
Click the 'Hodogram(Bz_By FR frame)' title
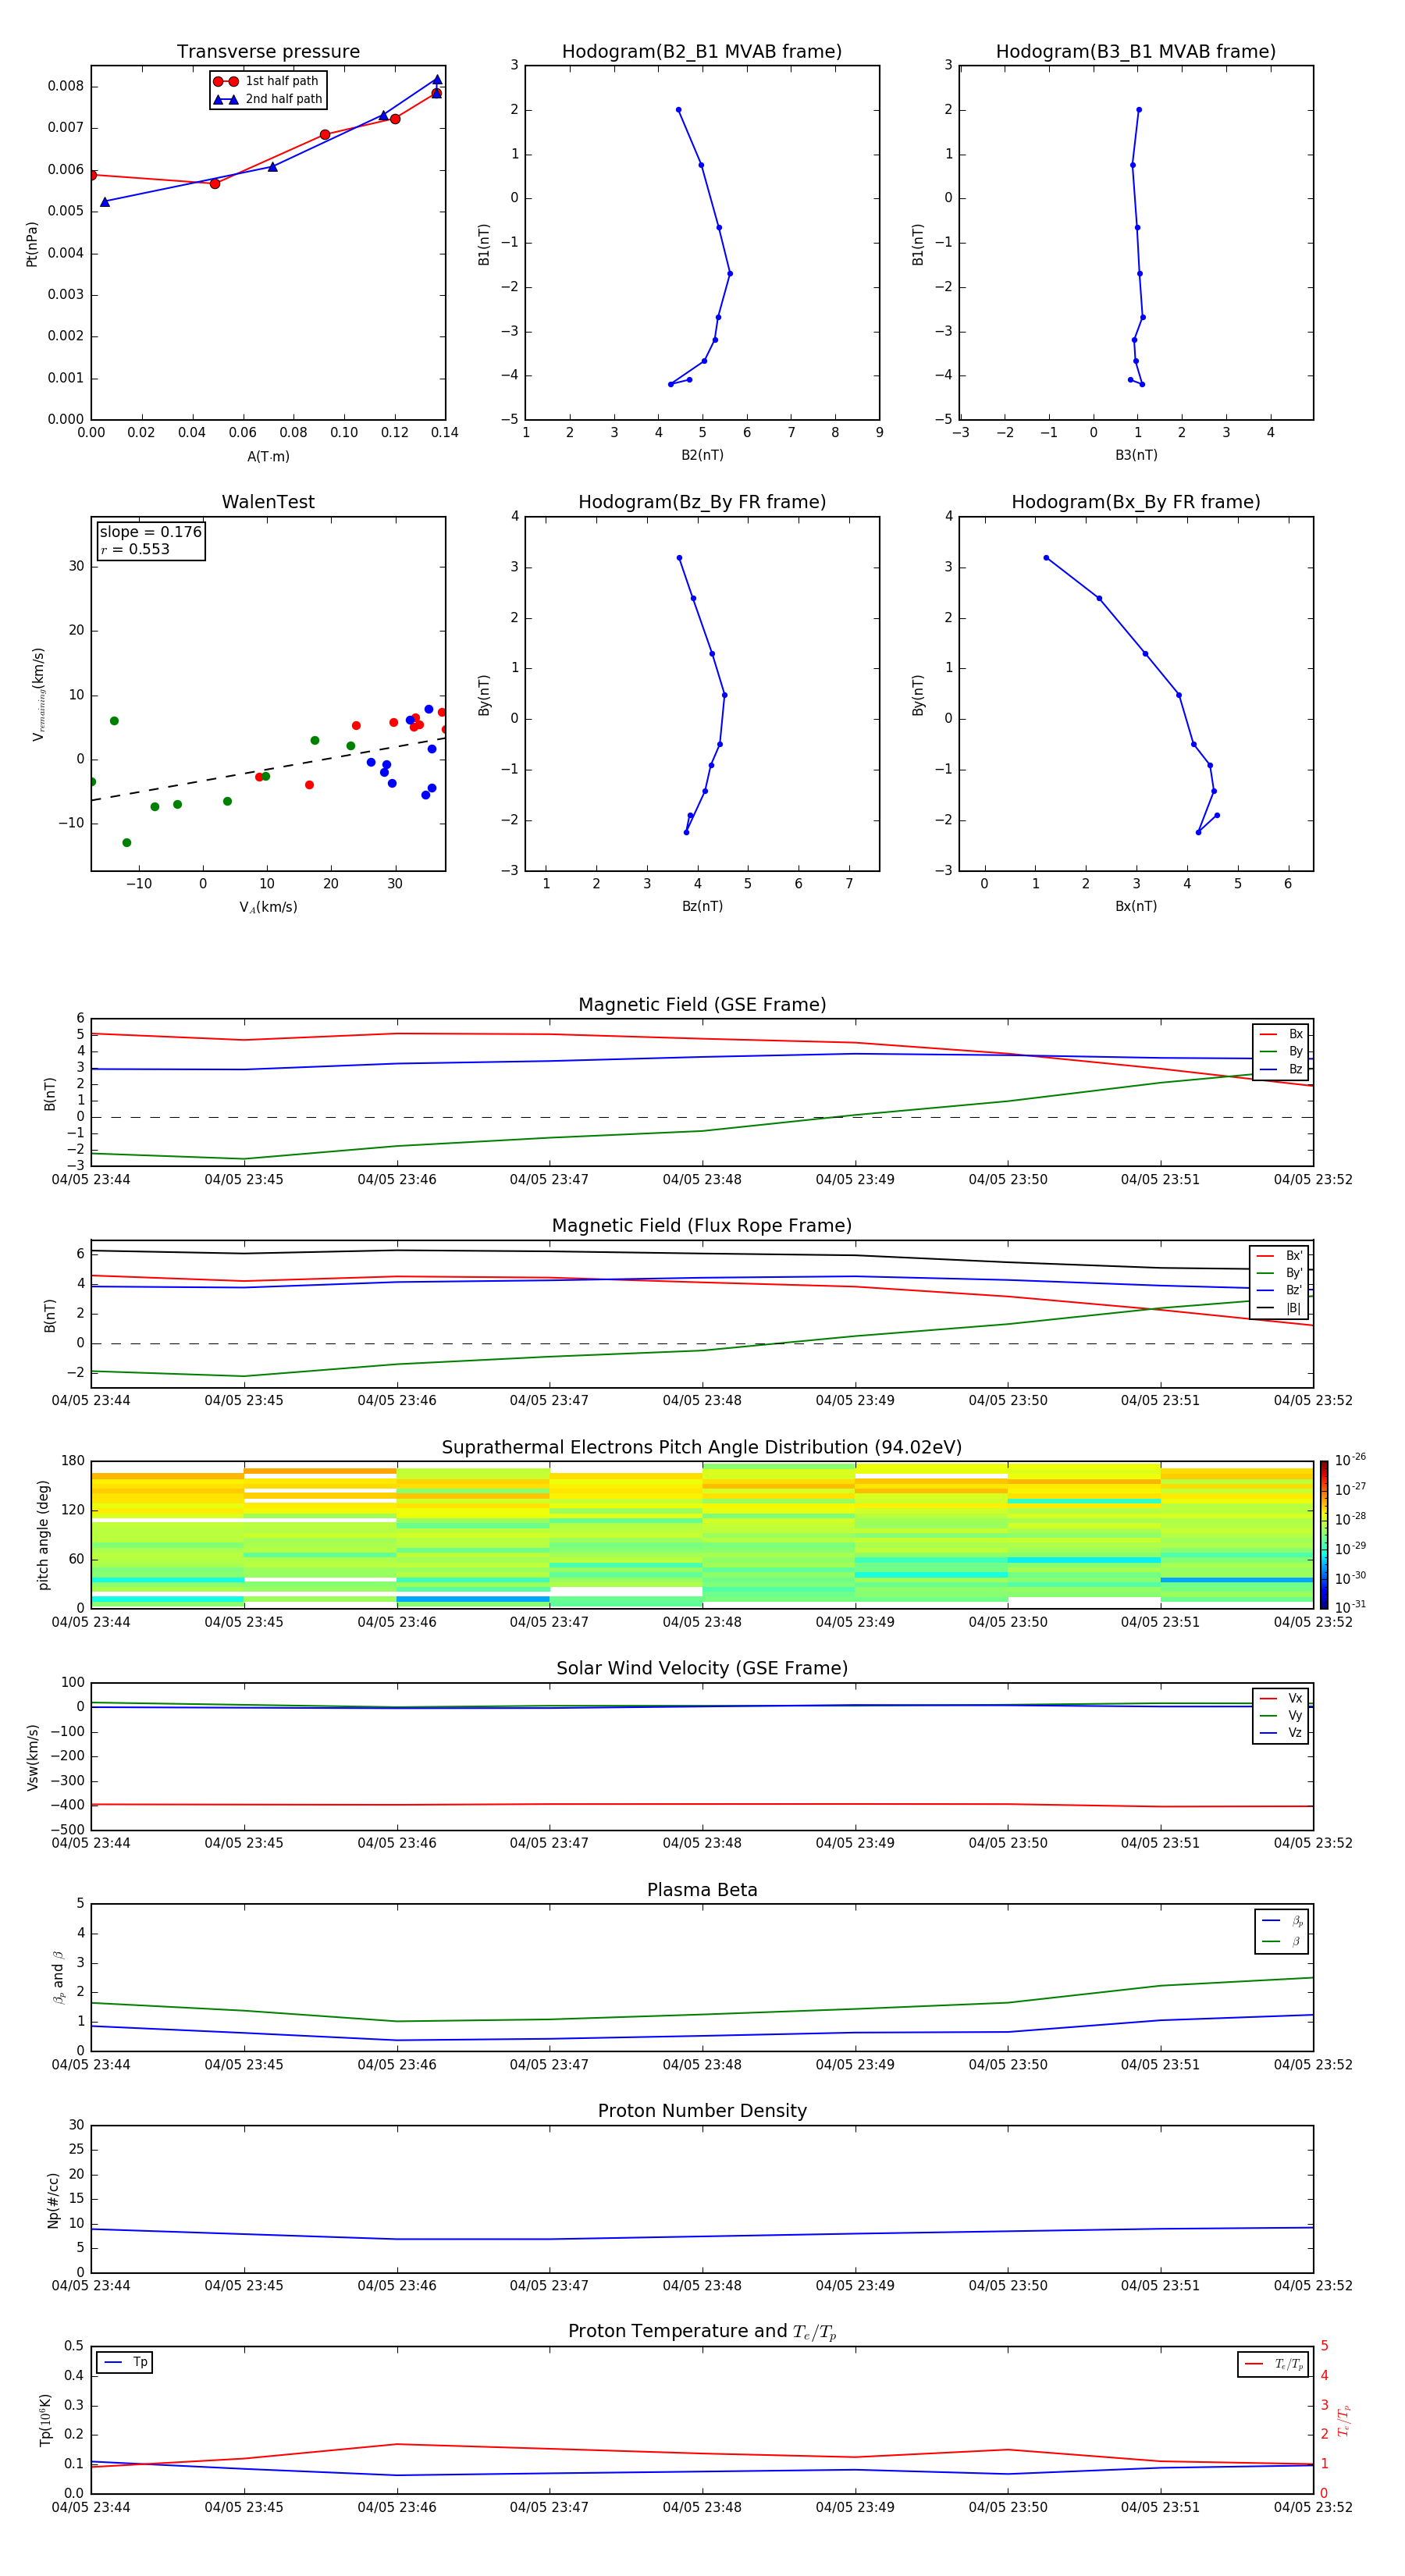point(702,502)
